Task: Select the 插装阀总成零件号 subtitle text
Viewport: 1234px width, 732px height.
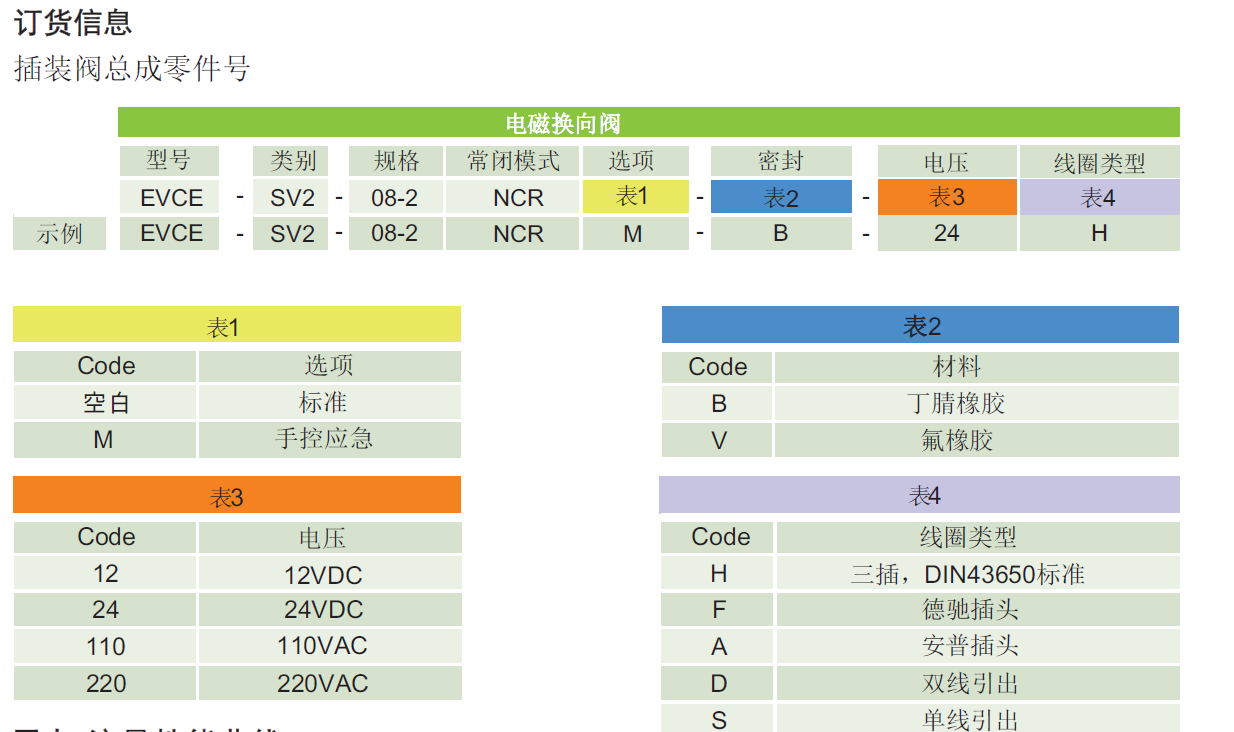Action: click(132, 68)
